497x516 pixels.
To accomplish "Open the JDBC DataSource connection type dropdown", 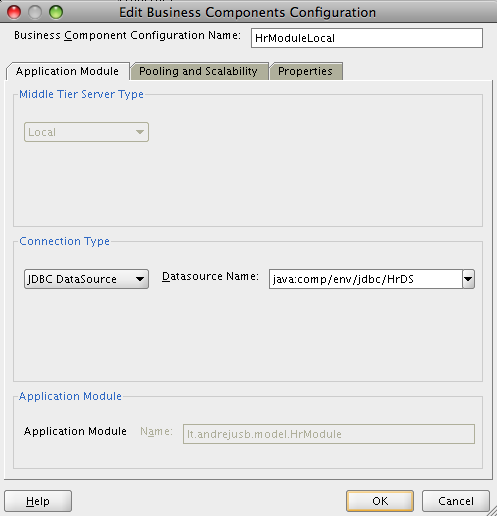I will pos(86,279).
